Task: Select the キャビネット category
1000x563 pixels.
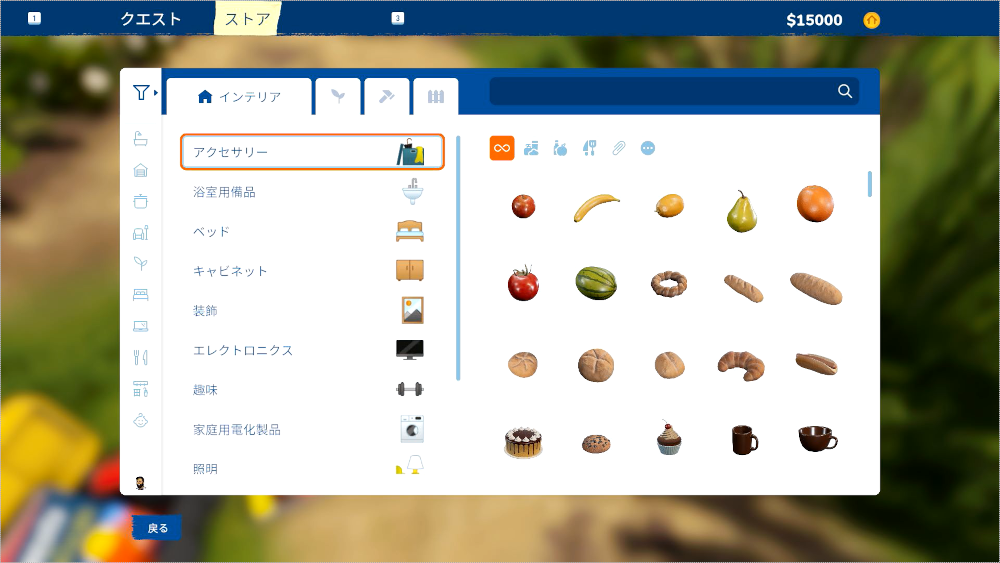Action: point(312,271)
